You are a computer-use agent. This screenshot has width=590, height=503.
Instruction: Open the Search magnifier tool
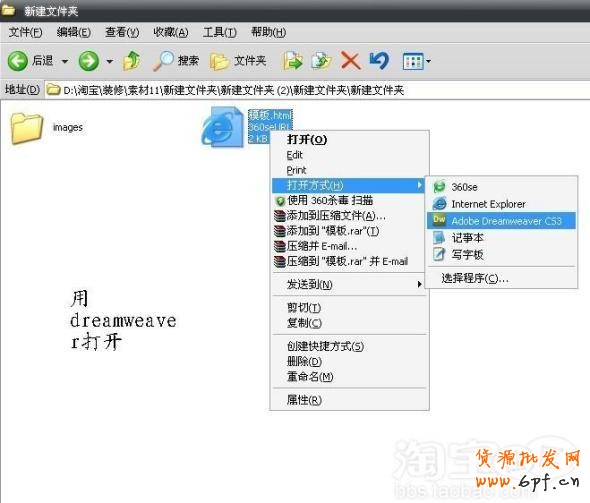click(176, 61)
